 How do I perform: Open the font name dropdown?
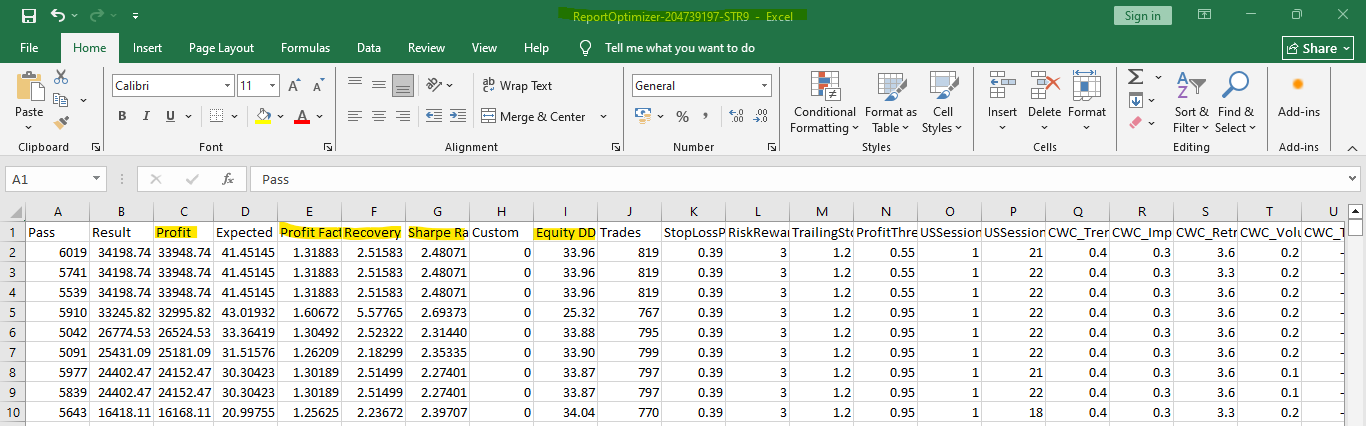click(x=227, y=86)
